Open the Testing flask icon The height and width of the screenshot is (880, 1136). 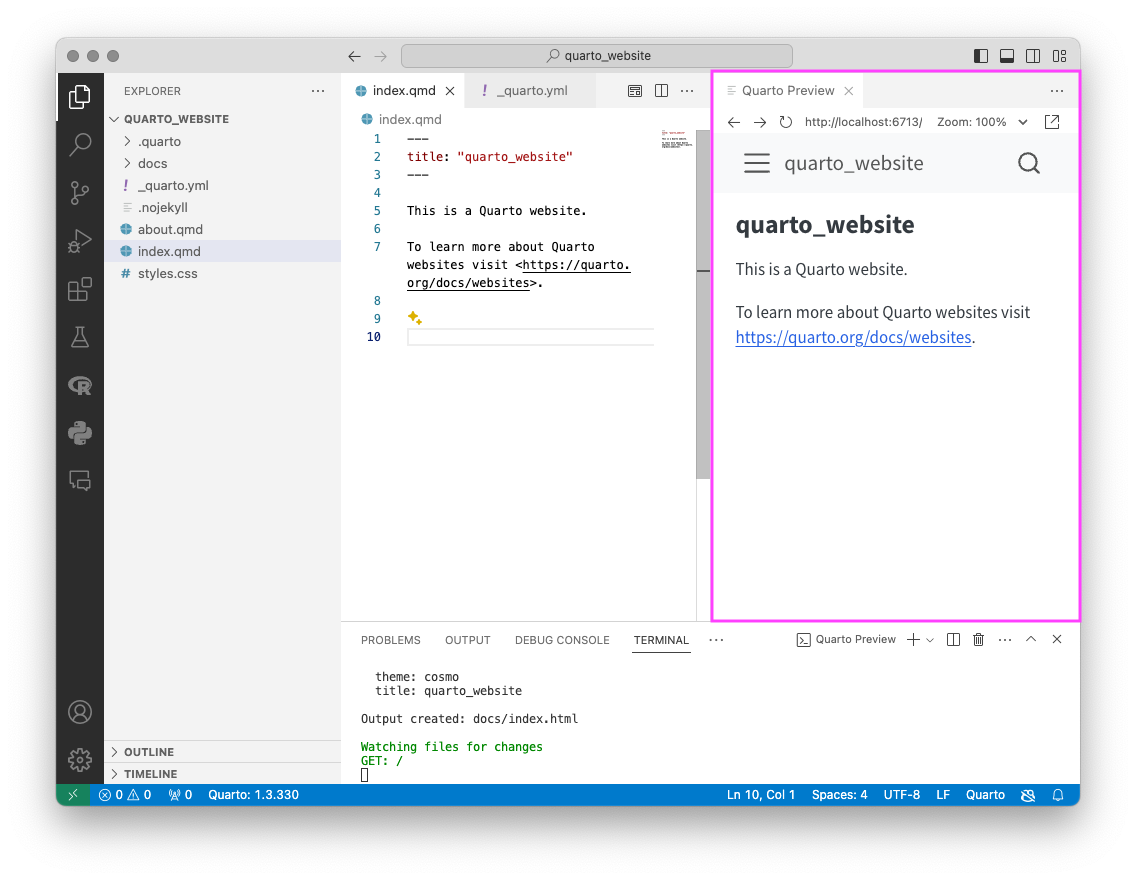[80, 338]
